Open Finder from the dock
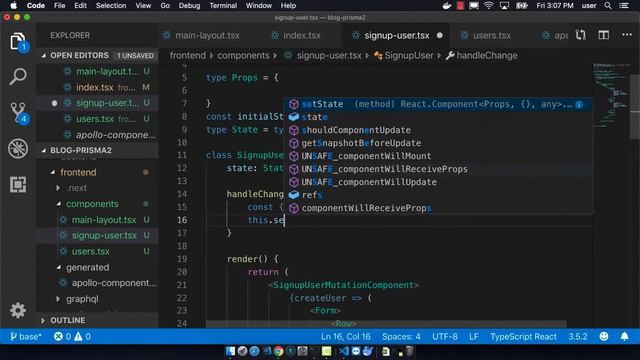Image resolution: width=640 pixels, height=360 pixels. point(230,351)
